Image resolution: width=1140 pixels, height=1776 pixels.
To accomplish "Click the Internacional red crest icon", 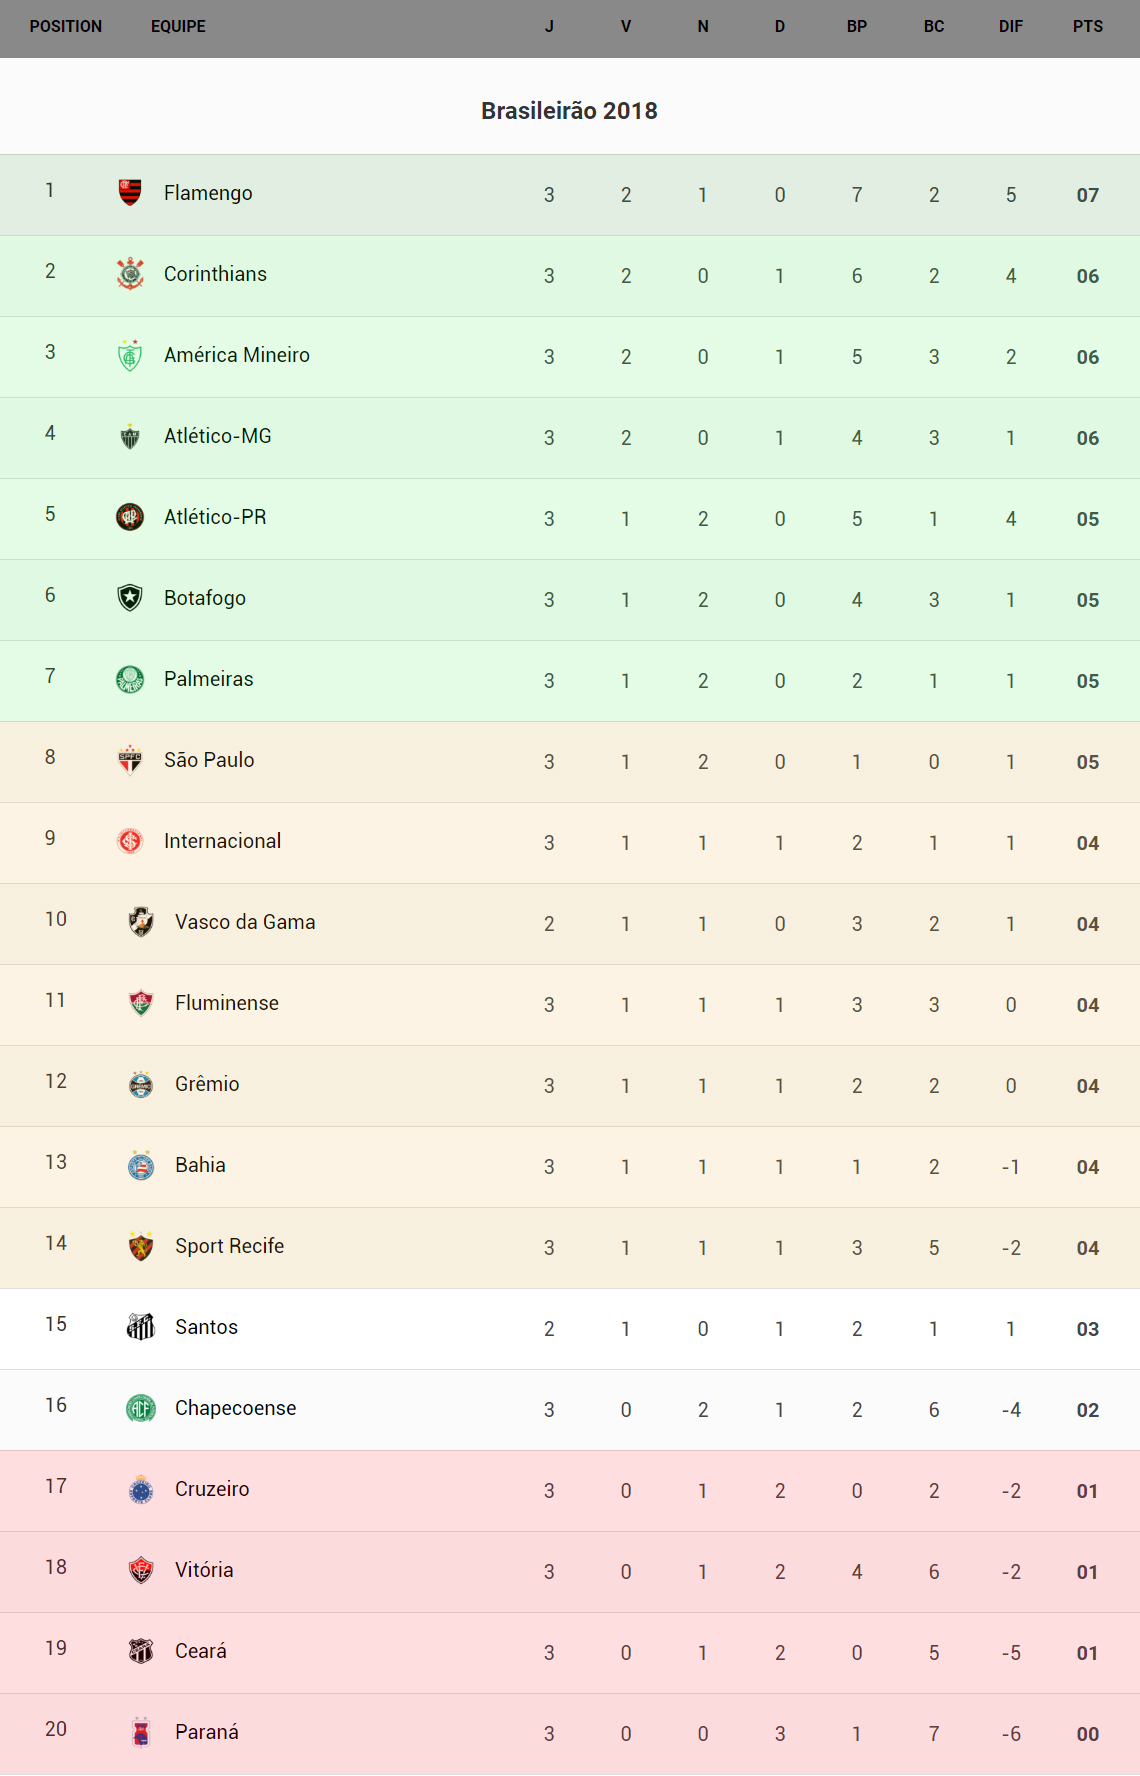I will [130, 841].
